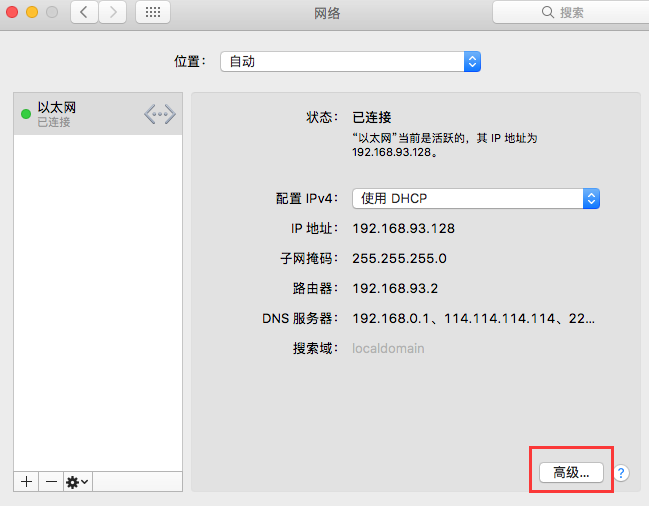Click the Ethernet arrows icon in sidebar

[x=160, y=114]
